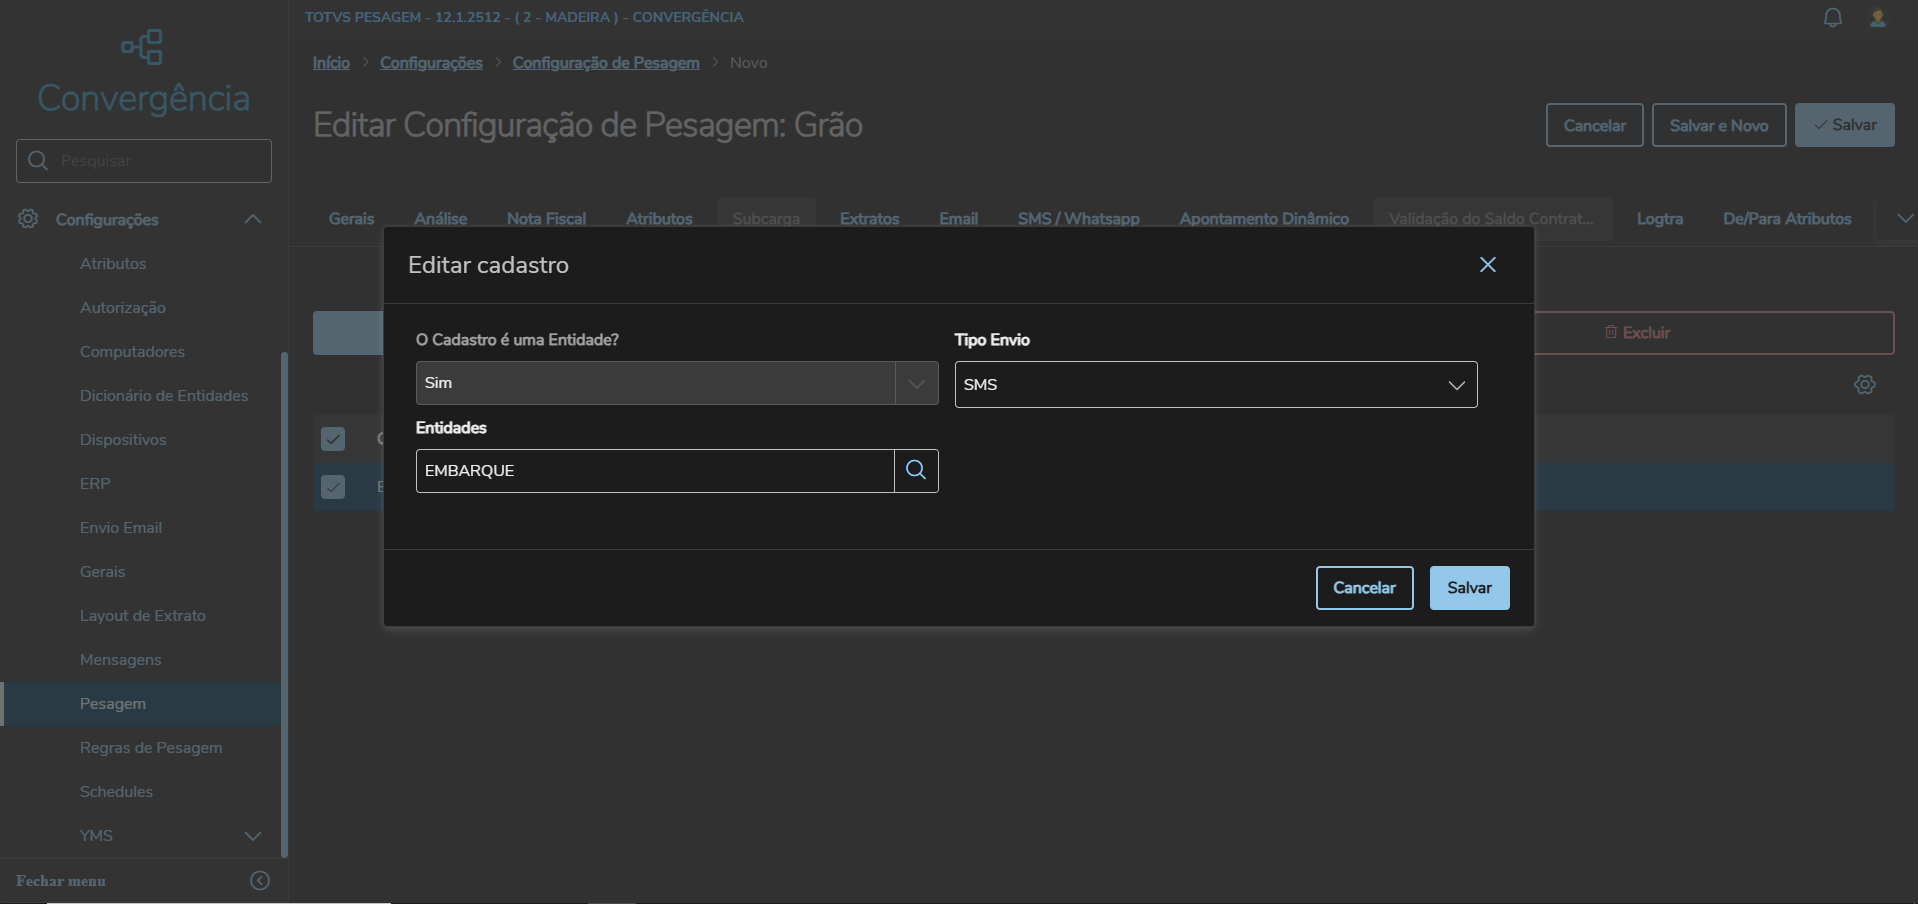Click the search icon in Entidades field
Screen dimensions: 1918x904
coord(916,470)
